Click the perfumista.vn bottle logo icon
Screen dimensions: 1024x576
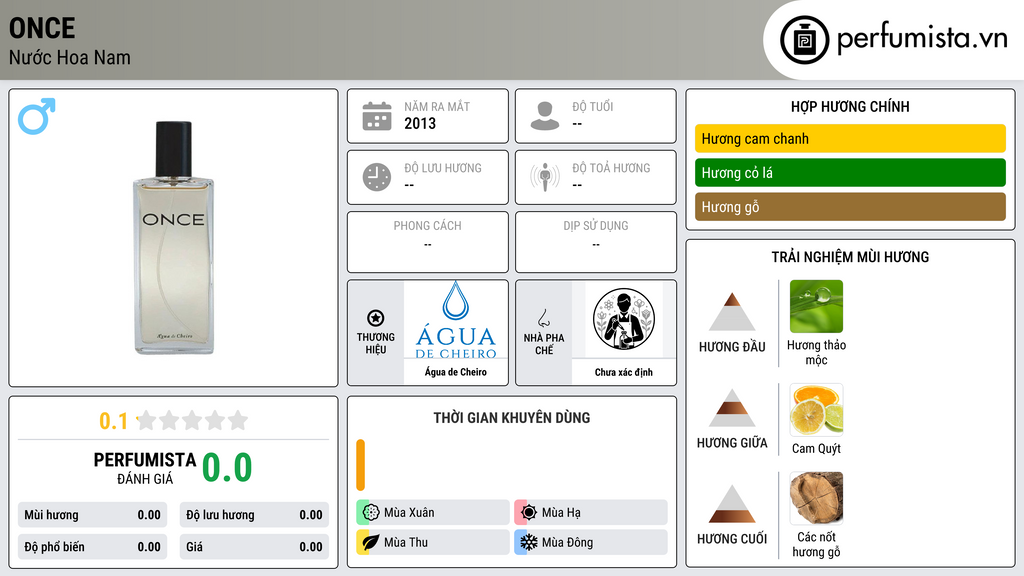[804, 40]
